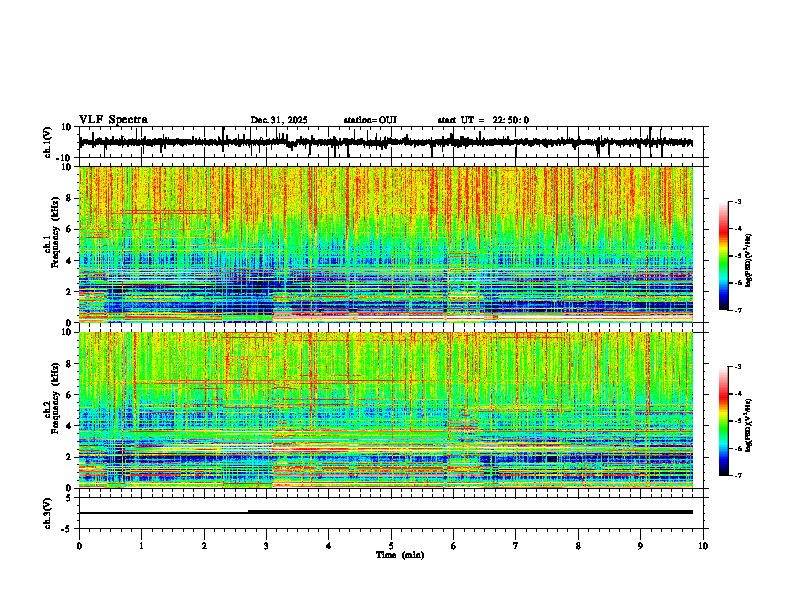The width and height of the screenshot is (792, 612).
Task: Click the ch.1 voltage waveform trace
Action: [x=385, y=142]
